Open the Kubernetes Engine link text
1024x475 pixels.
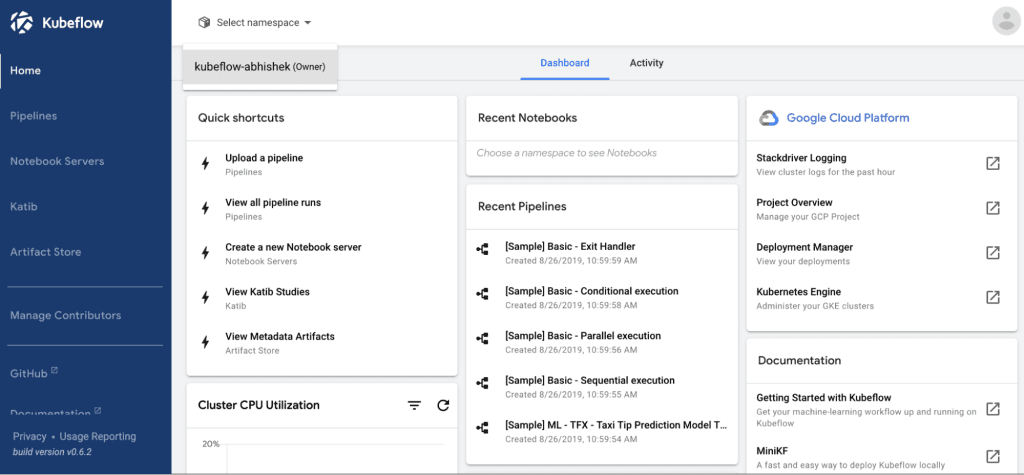coord(799,292)
